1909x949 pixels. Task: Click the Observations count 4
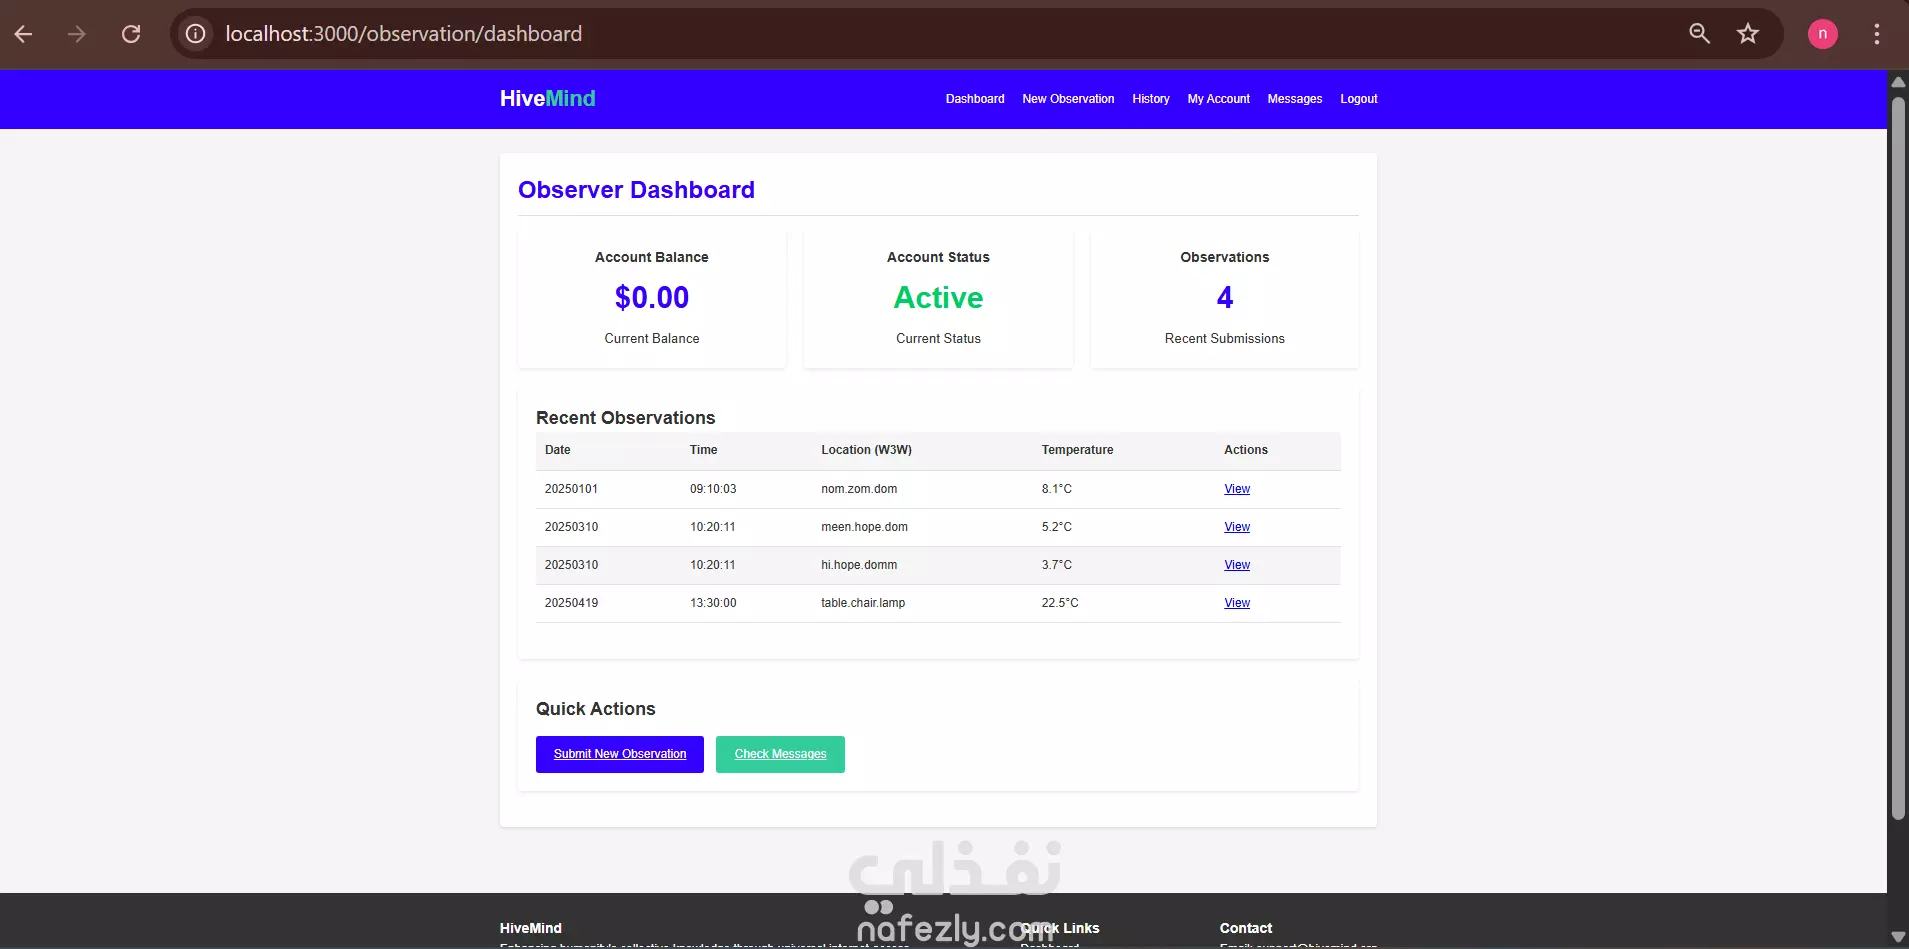click(x=1225, y=297)
